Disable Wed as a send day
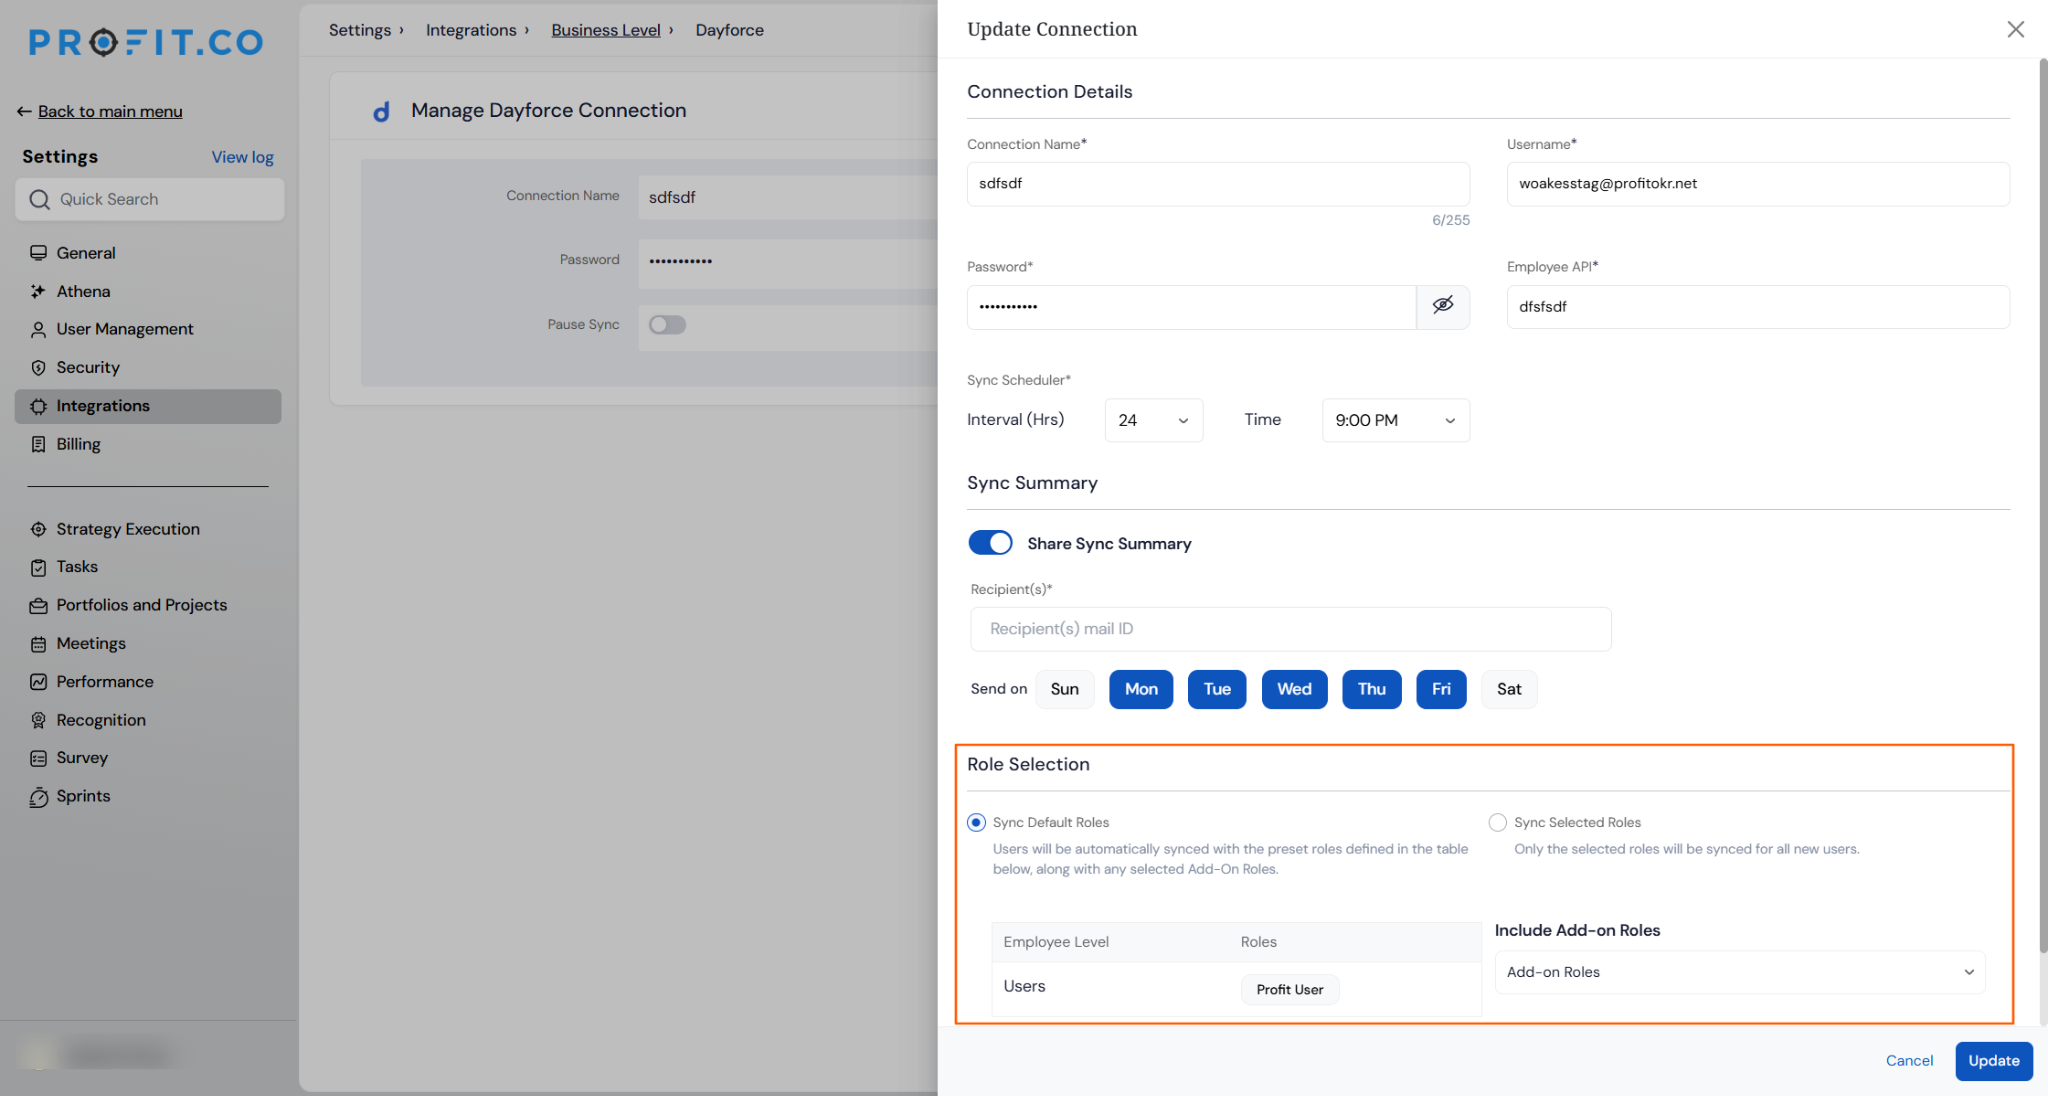This screenshot has height=1096, width=2048. [x=1294, y=689]
